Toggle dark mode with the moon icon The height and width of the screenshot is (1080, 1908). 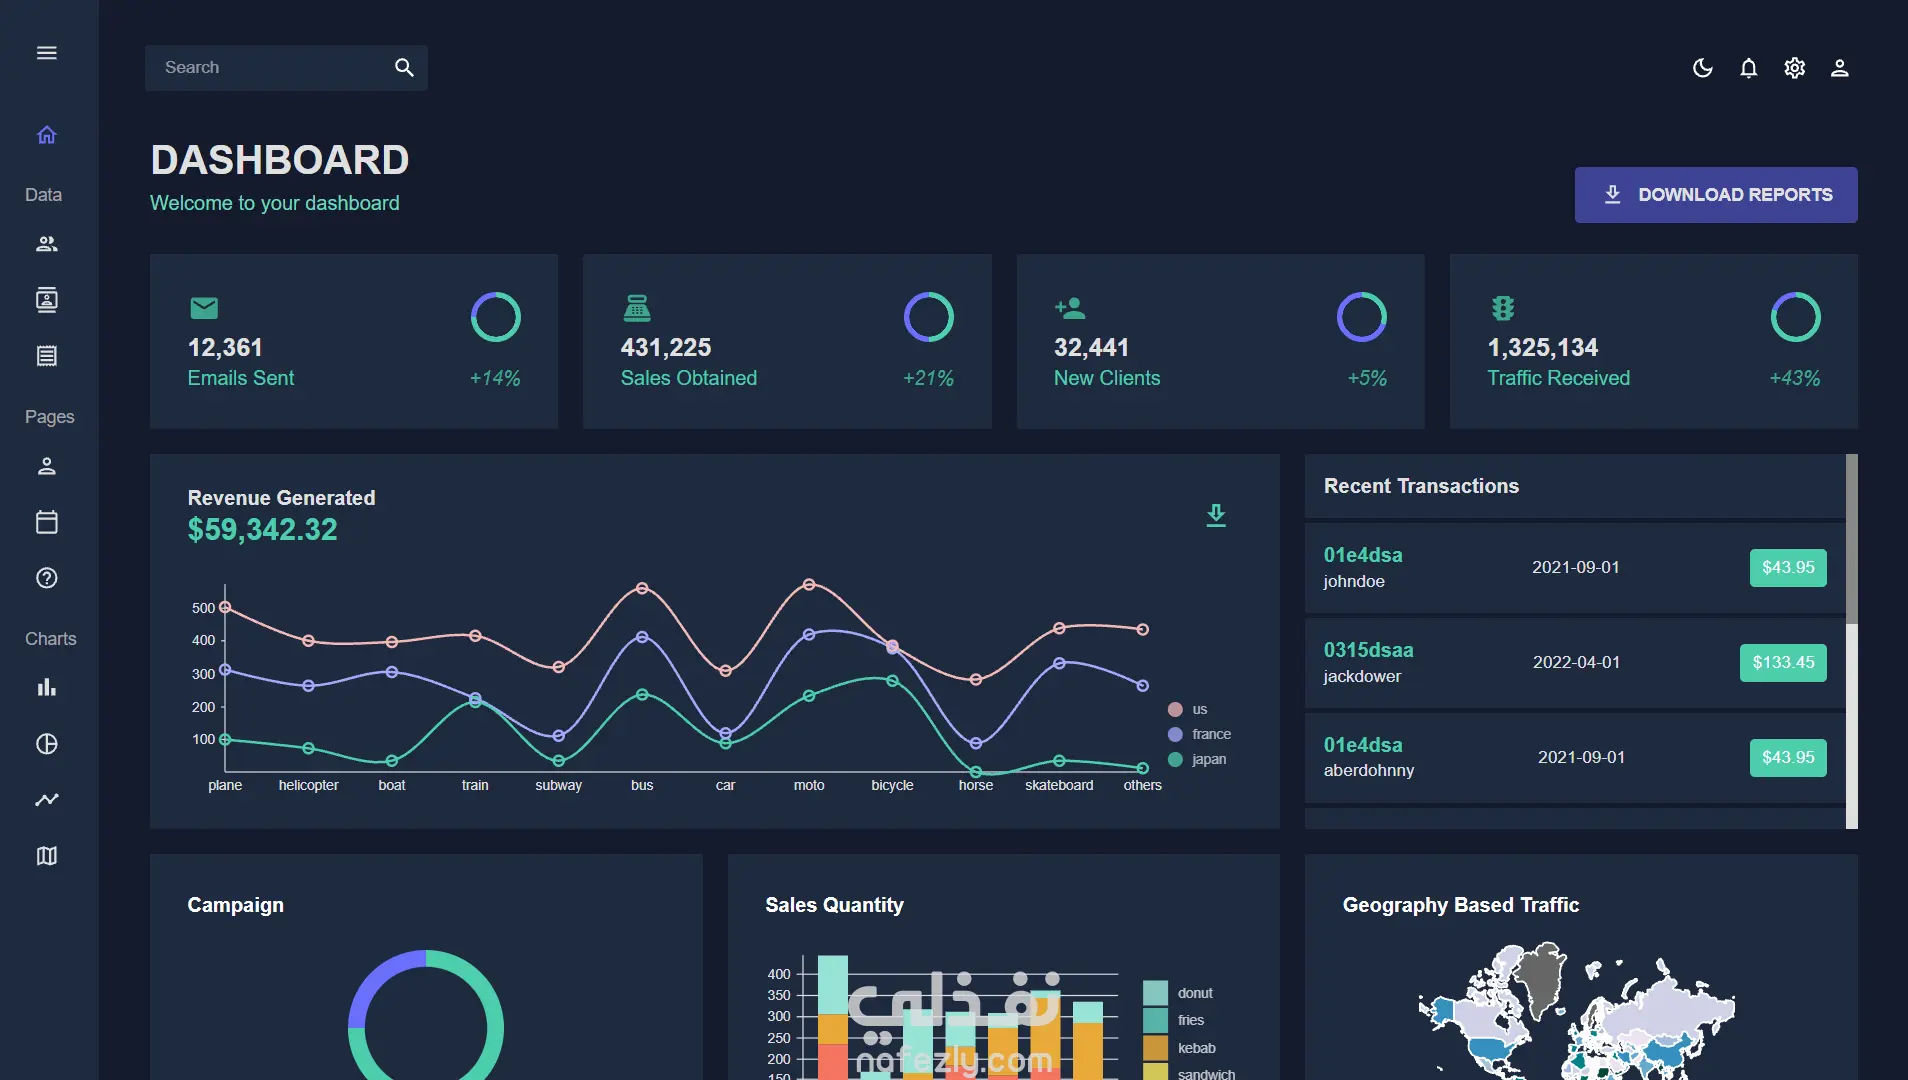pos(1702,68)
